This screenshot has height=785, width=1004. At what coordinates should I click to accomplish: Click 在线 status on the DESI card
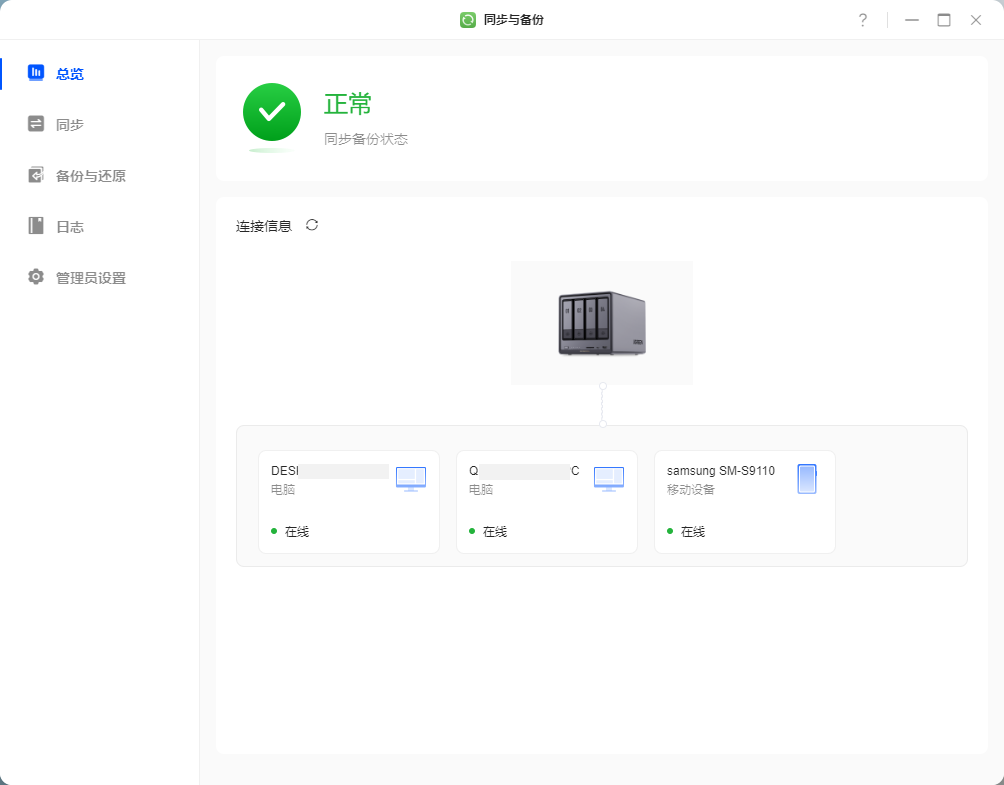[x=296, y=531]
